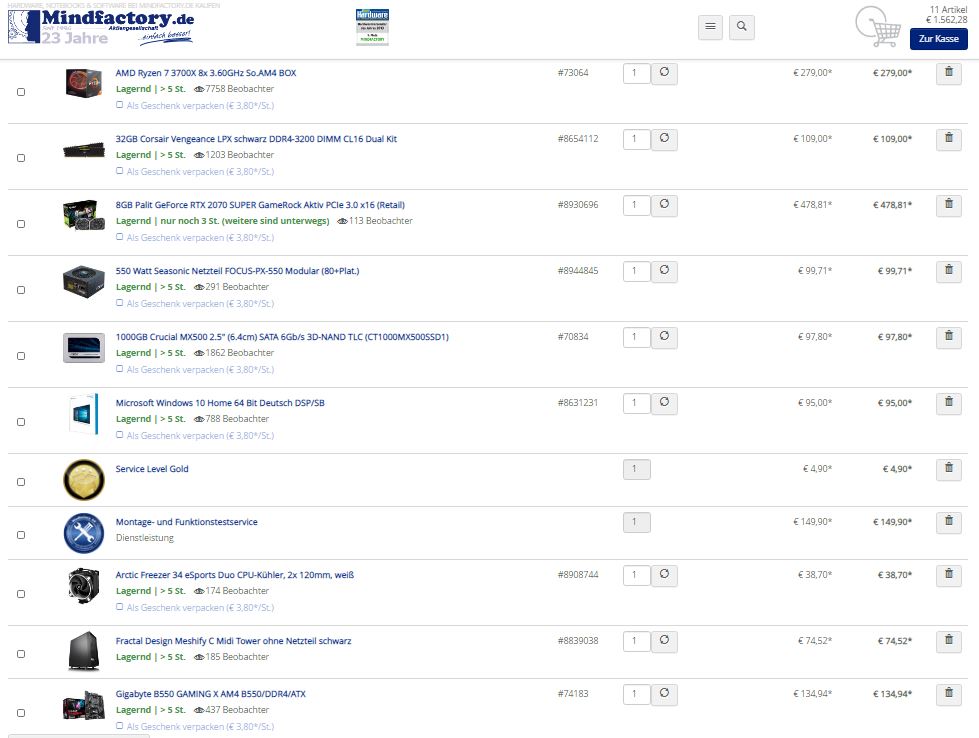Open 1000GB Crucial MX500 product link

(282, 337)
